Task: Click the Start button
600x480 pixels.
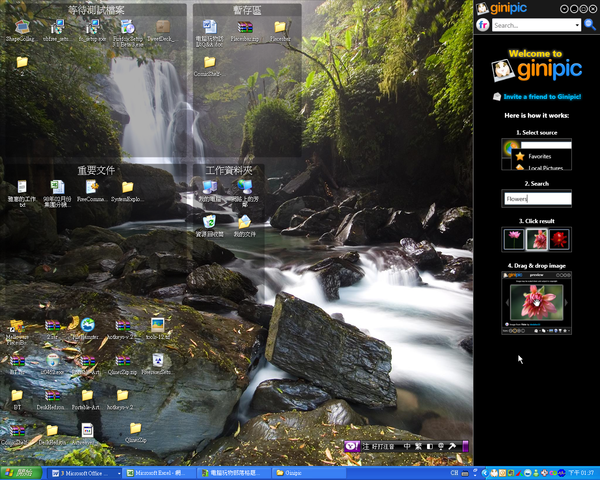Action: click(21, 473)
